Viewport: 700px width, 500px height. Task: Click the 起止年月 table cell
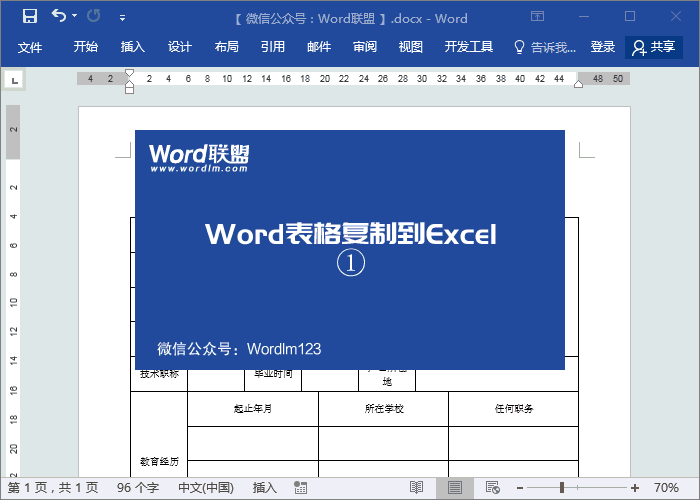[x=253, y=408]
